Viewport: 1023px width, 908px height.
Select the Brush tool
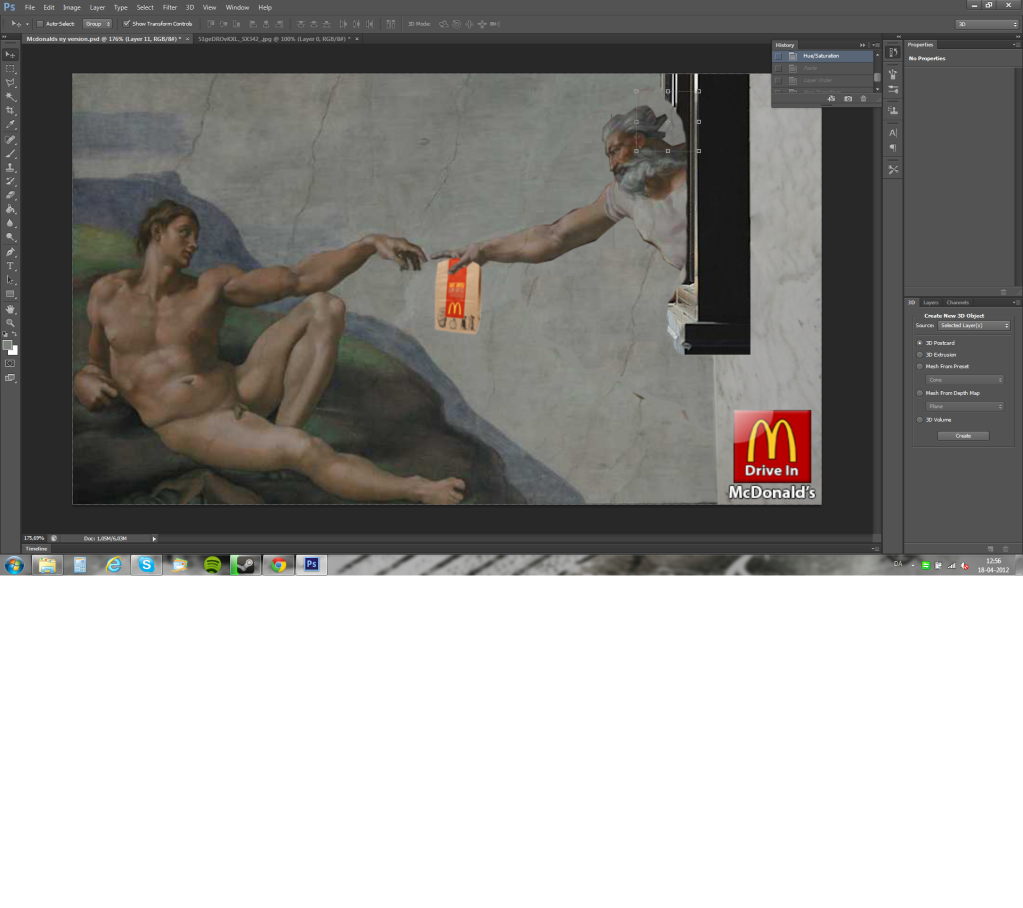click(10, 154)
